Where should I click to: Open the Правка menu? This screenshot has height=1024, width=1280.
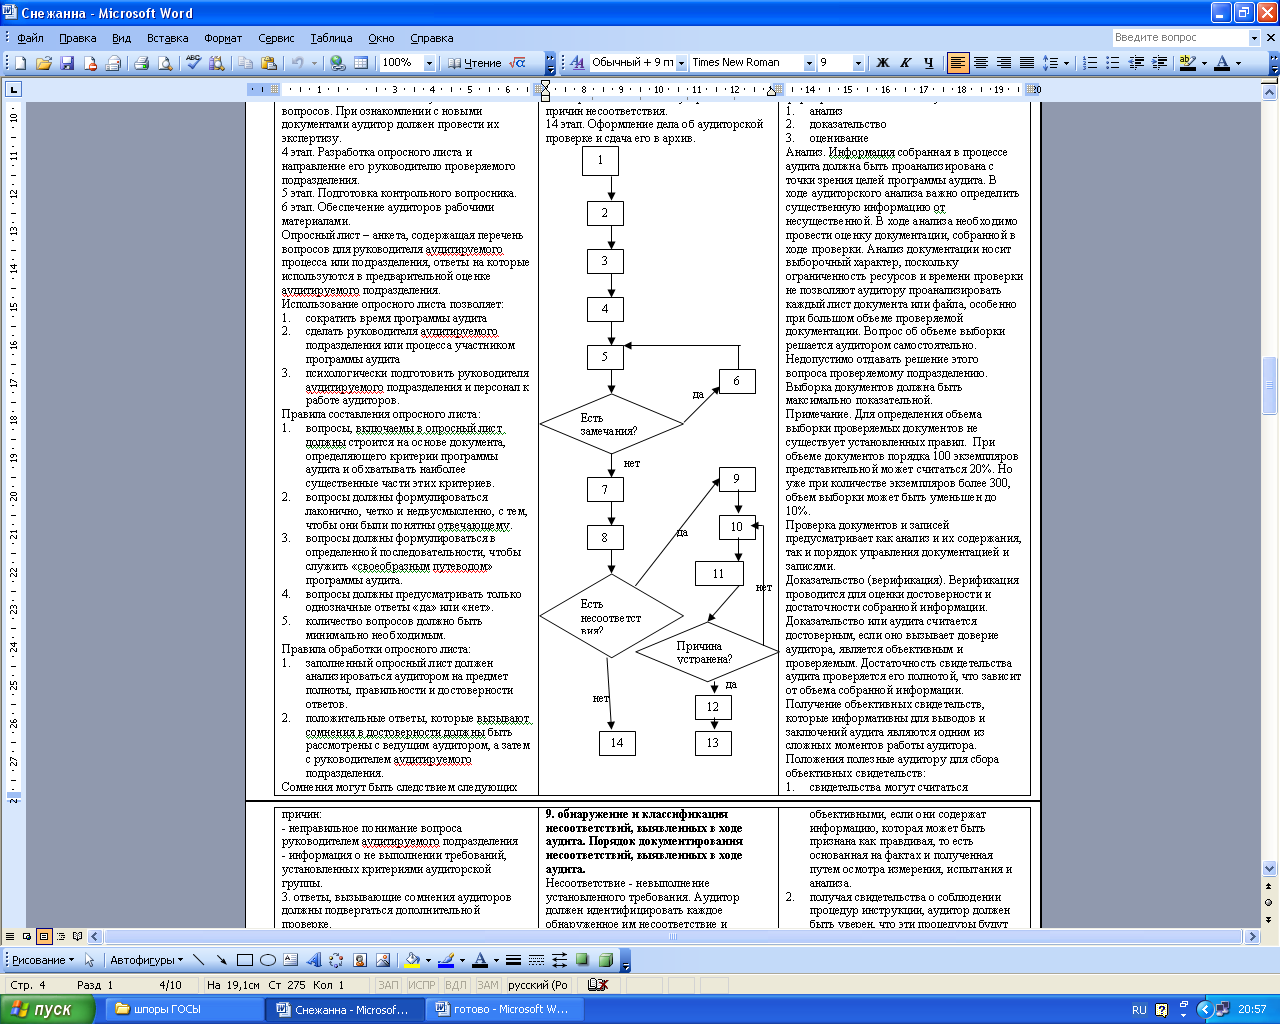[x=78, y=38]
